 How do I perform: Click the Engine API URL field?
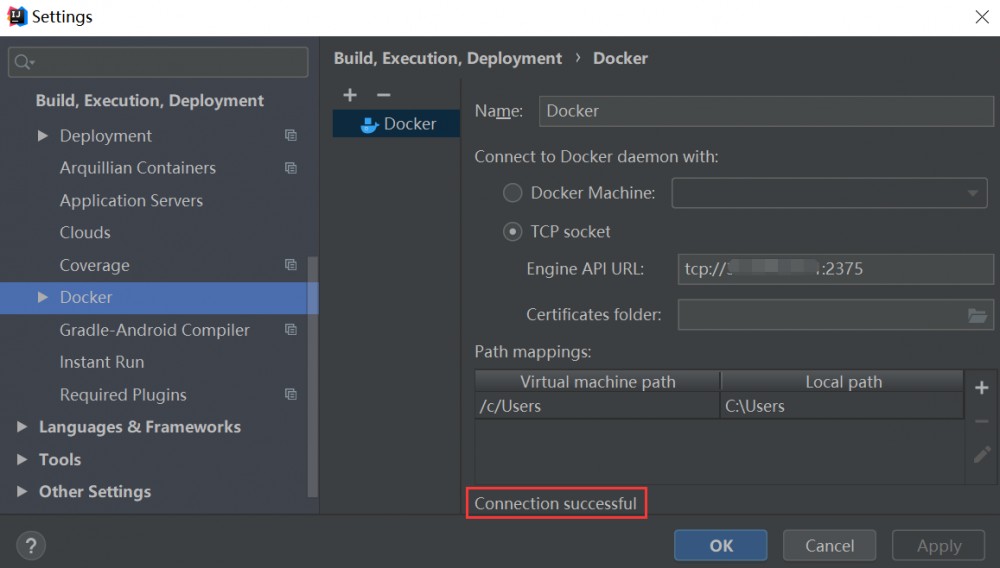point(835,268)
